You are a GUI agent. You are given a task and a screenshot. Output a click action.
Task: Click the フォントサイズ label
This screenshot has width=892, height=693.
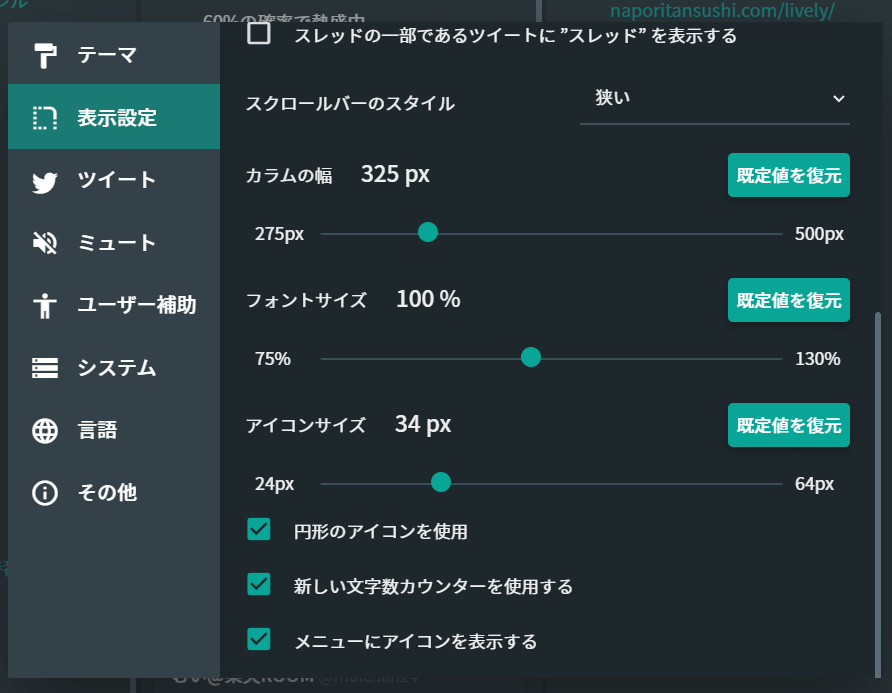(x=306, y=300)
